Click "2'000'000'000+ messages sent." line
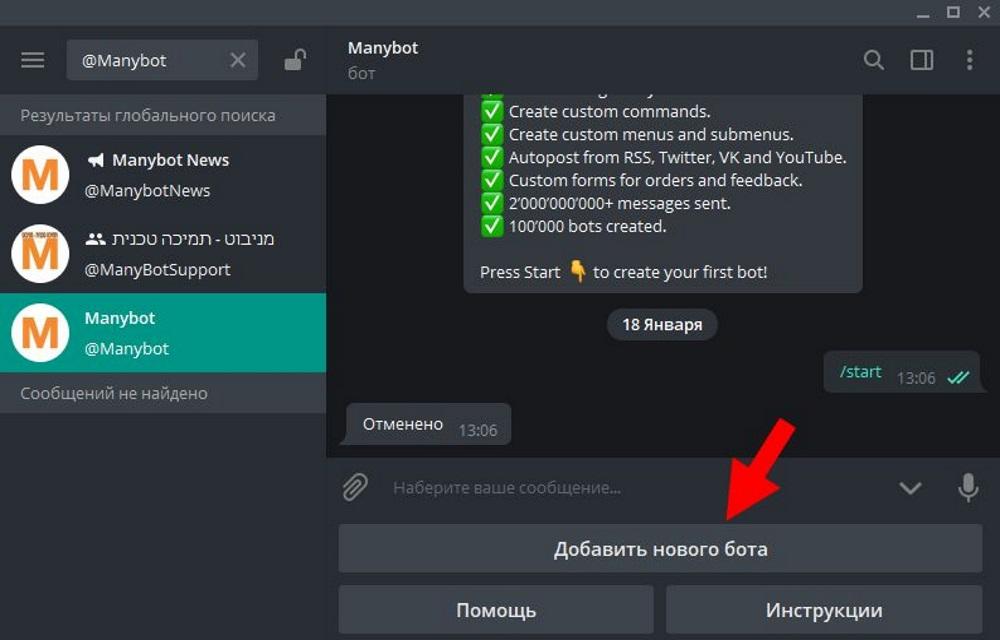 pos(620,203)
